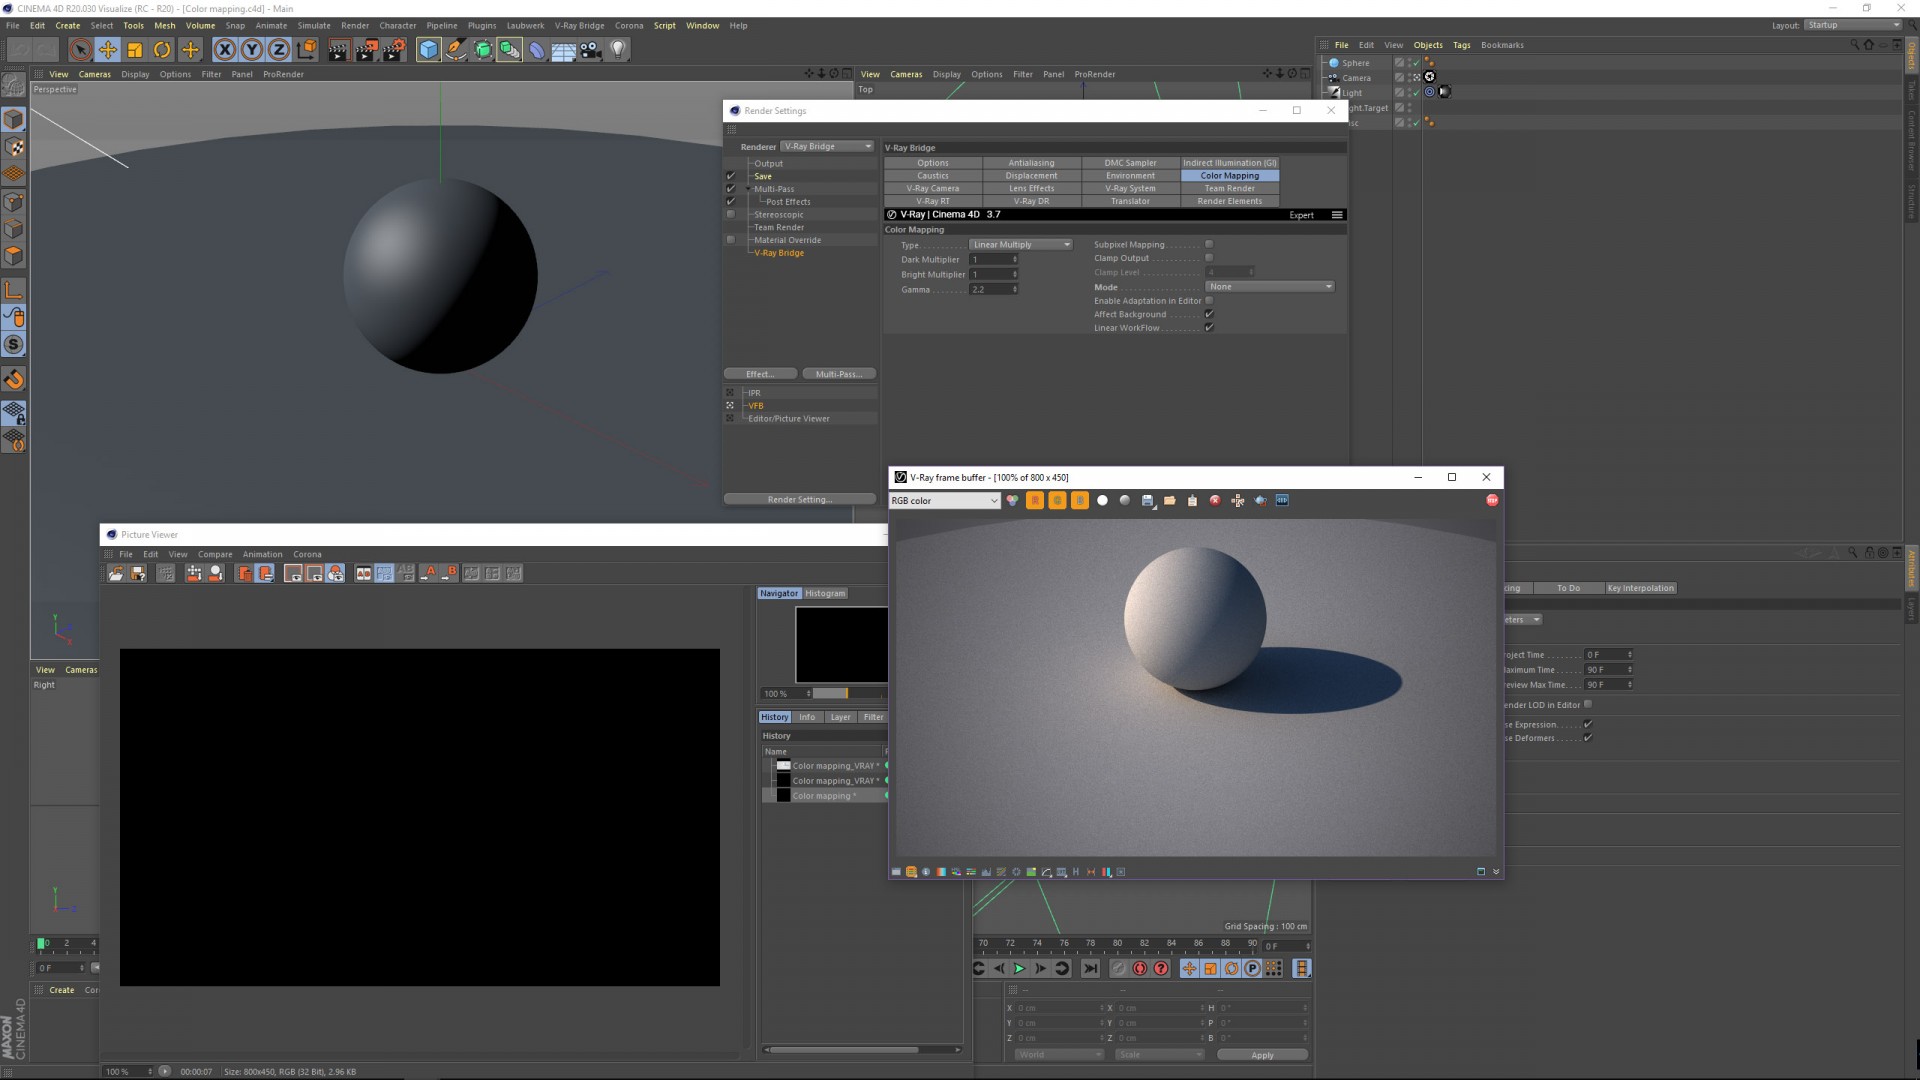This screenshot has width=1920, height=1080.
Task: Click the RGB color dropdown in VFB
Action: 944,500
